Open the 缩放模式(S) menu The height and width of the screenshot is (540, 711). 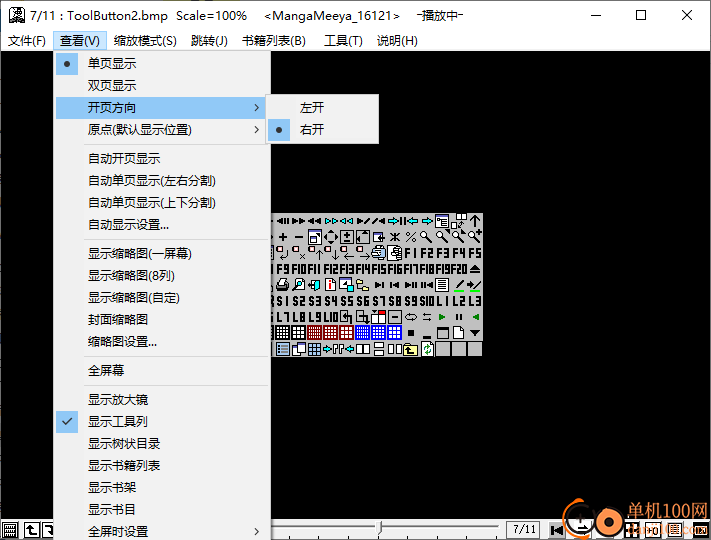click(x=145, y=41)
